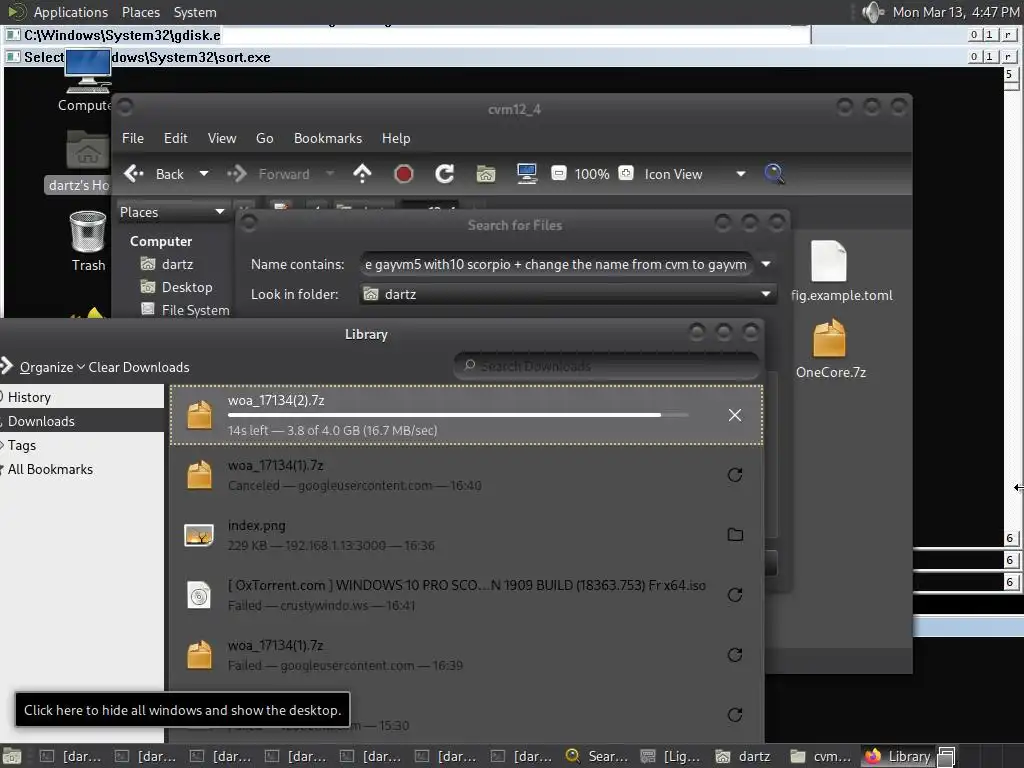Open the Help menu

(396, 138)
